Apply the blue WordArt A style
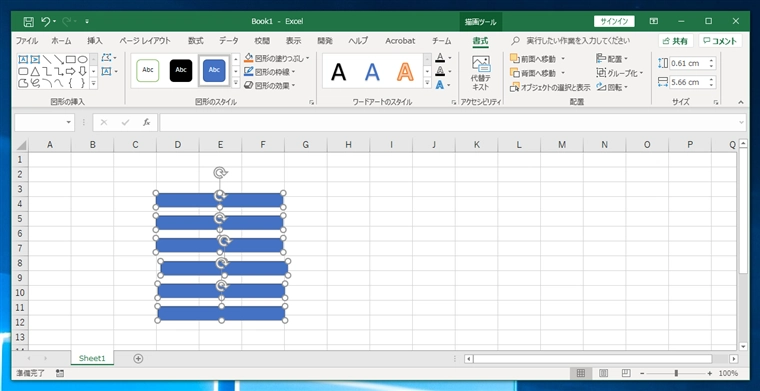The image size is (760, 391). 372,72
